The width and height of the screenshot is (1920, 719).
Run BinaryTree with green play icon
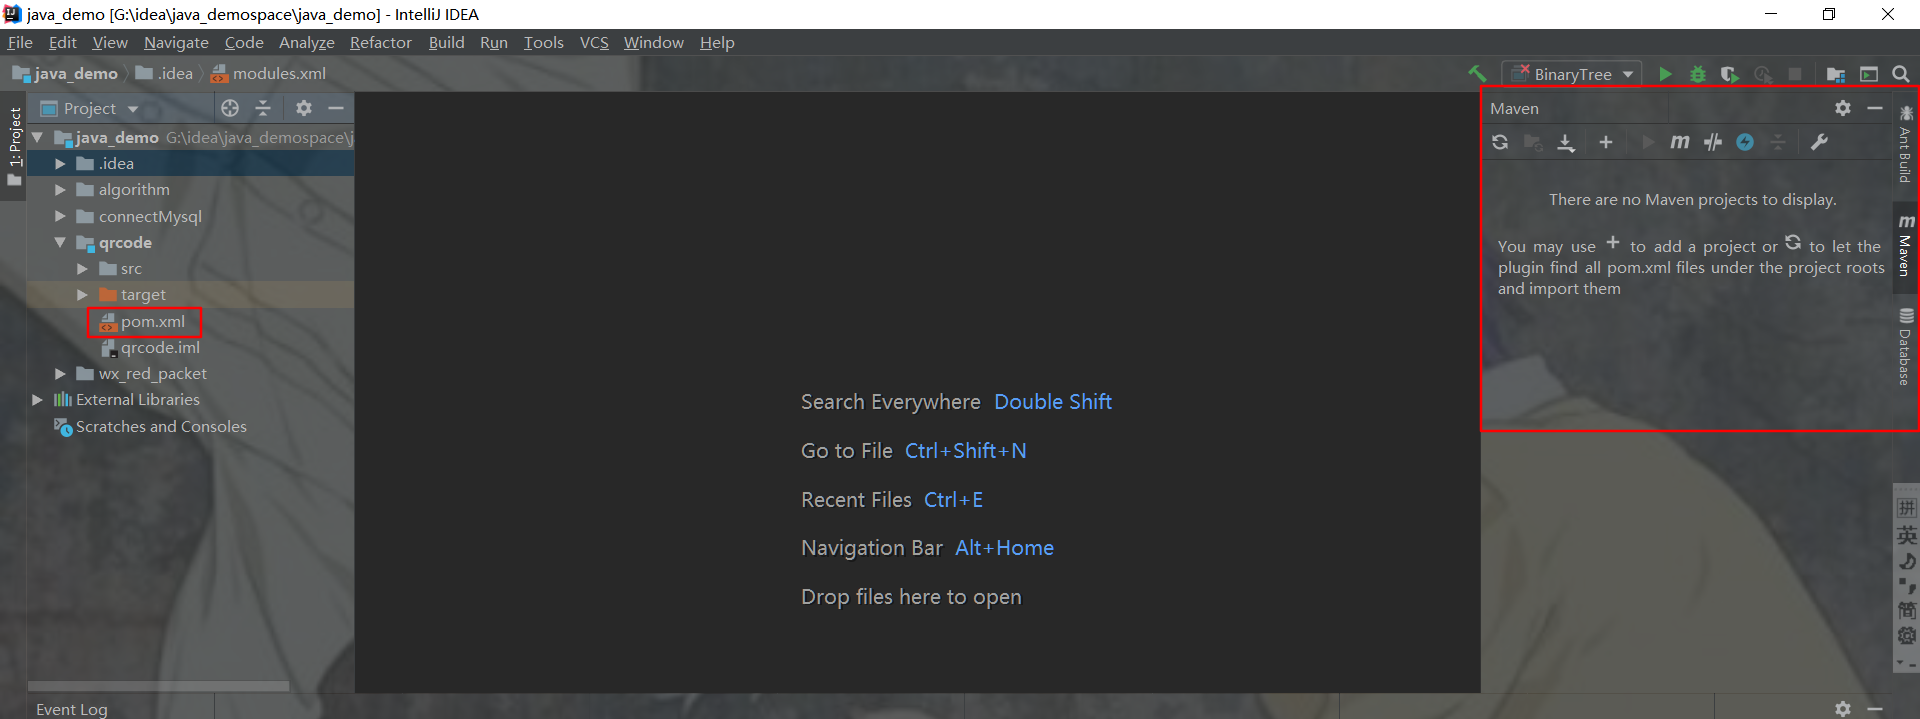click(x=1665, y=74)
